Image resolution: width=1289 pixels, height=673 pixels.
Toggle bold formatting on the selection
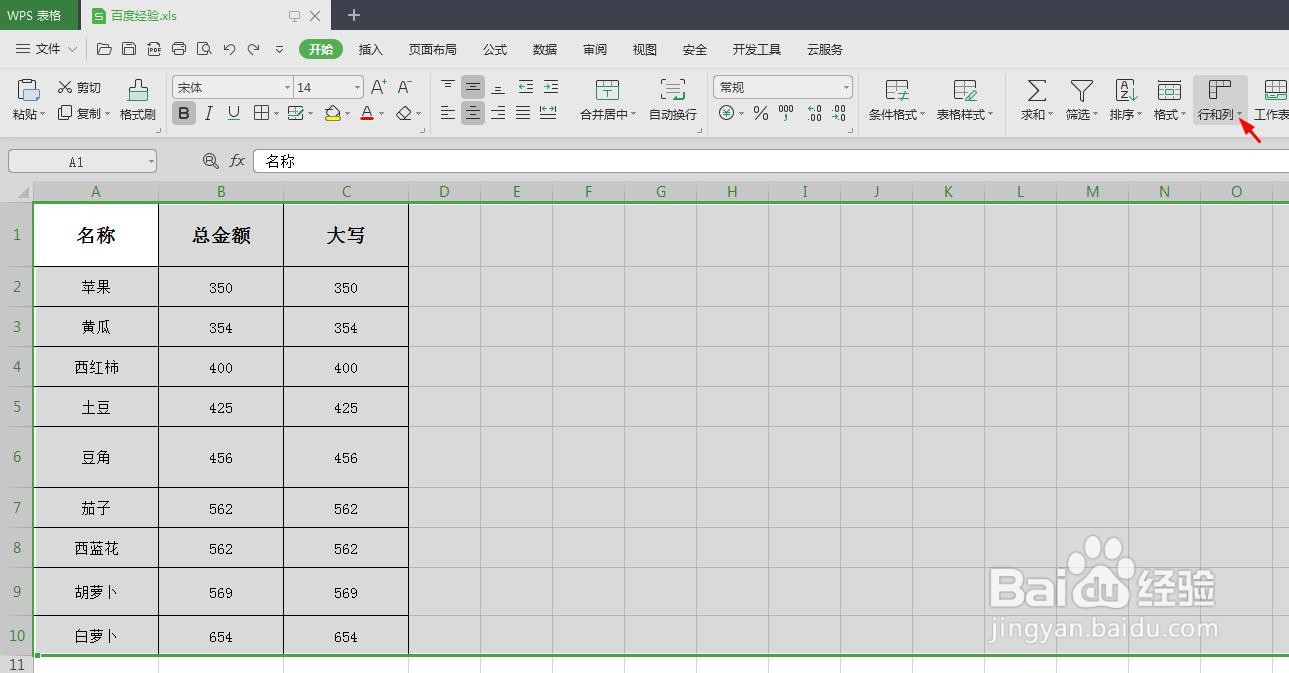183,113
